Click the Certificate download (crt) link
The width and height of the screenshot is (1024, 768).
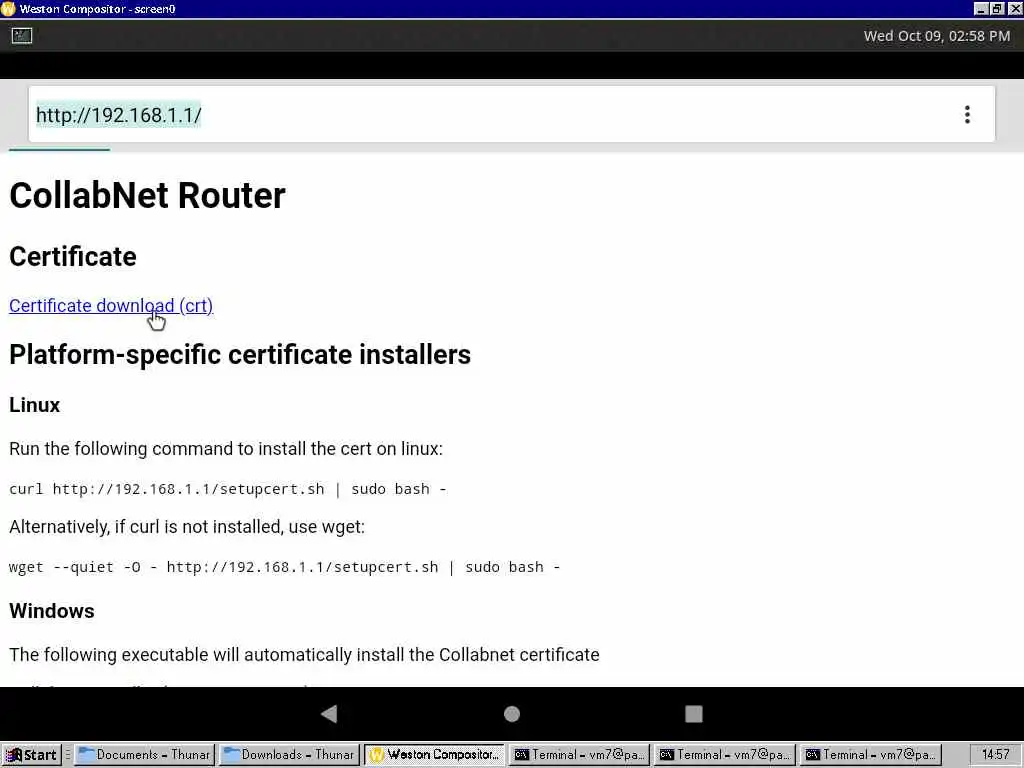click(111, 306)
